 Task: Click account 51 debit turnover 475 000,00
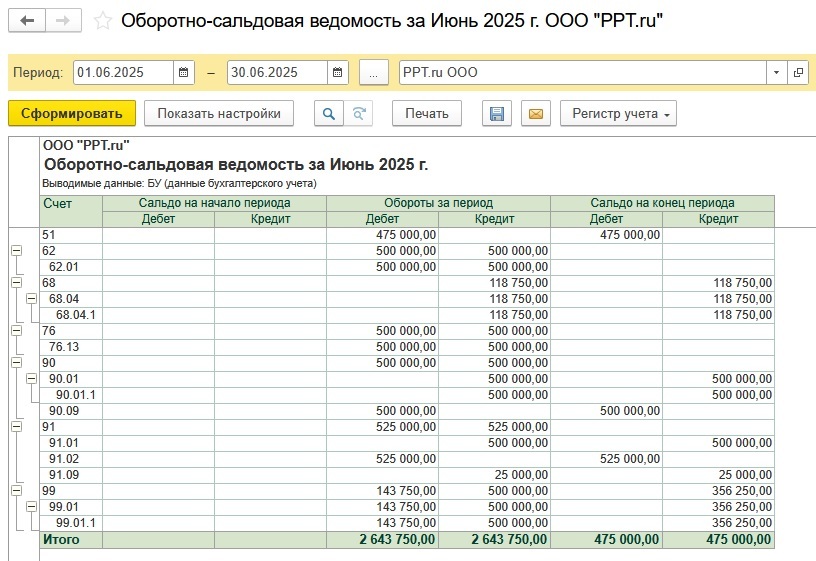tap(382, 235)
